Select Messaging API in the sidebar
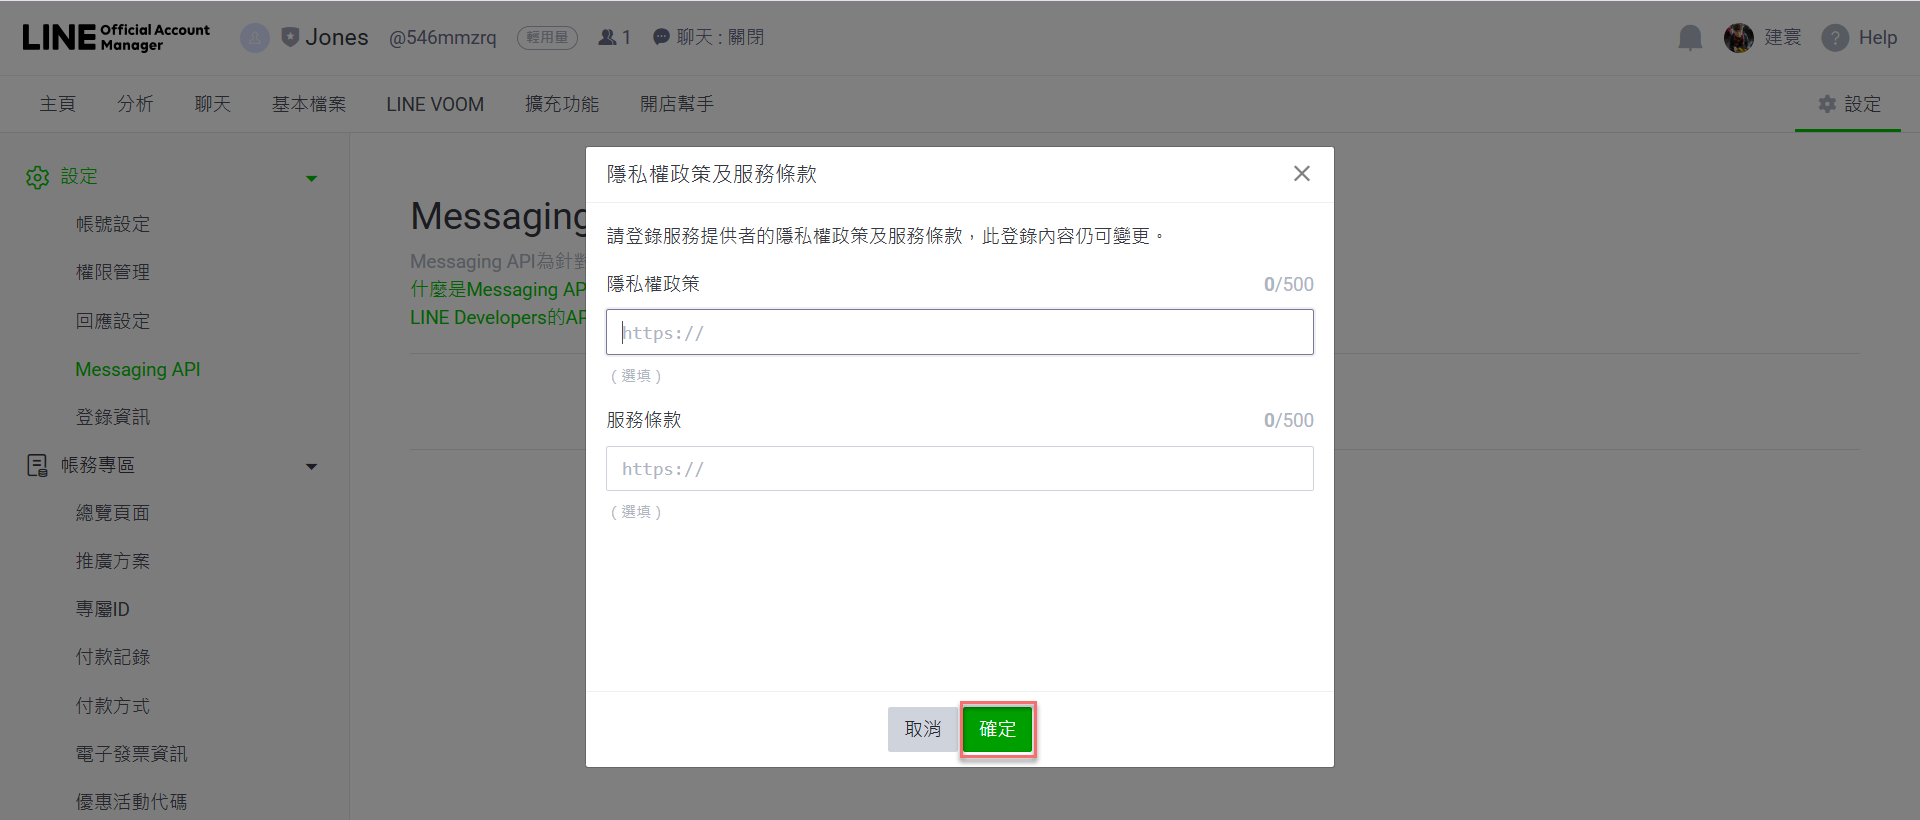This screenshot has height=820, width=1920. [x=138, y=369]
